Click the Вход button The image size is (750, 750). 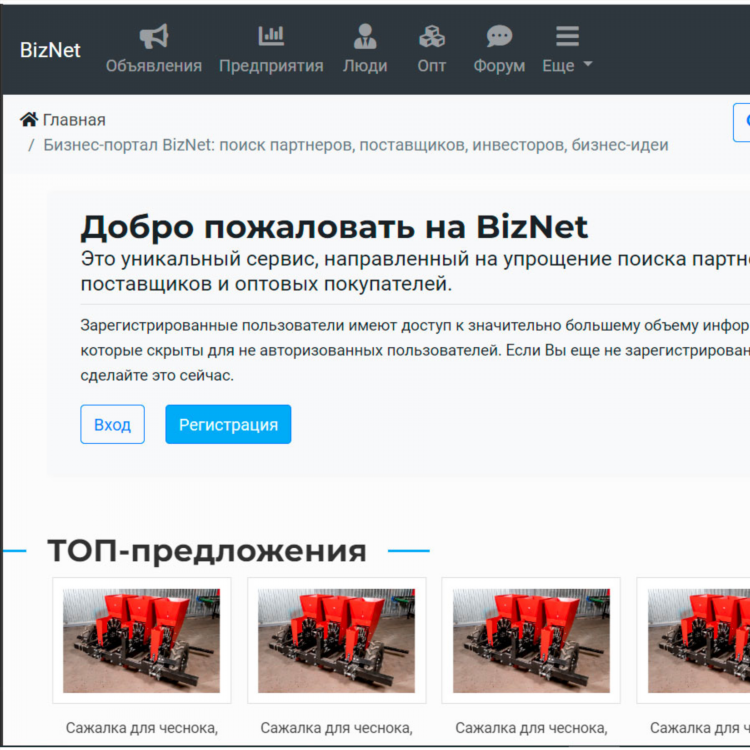click(112, 424)
